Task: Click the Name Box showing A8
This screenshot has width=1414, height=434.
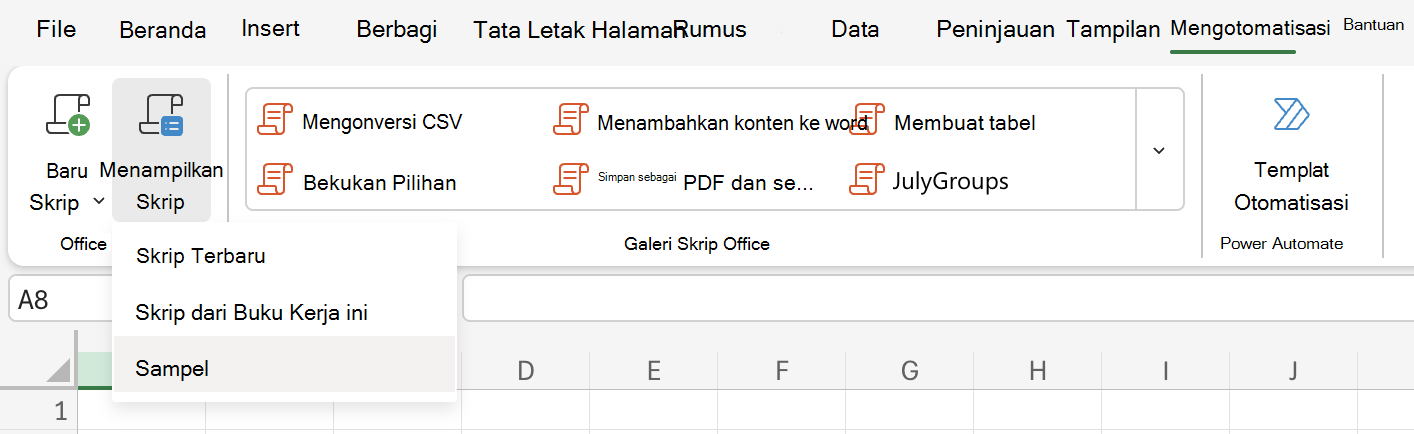Action: (x=60, y=300)
